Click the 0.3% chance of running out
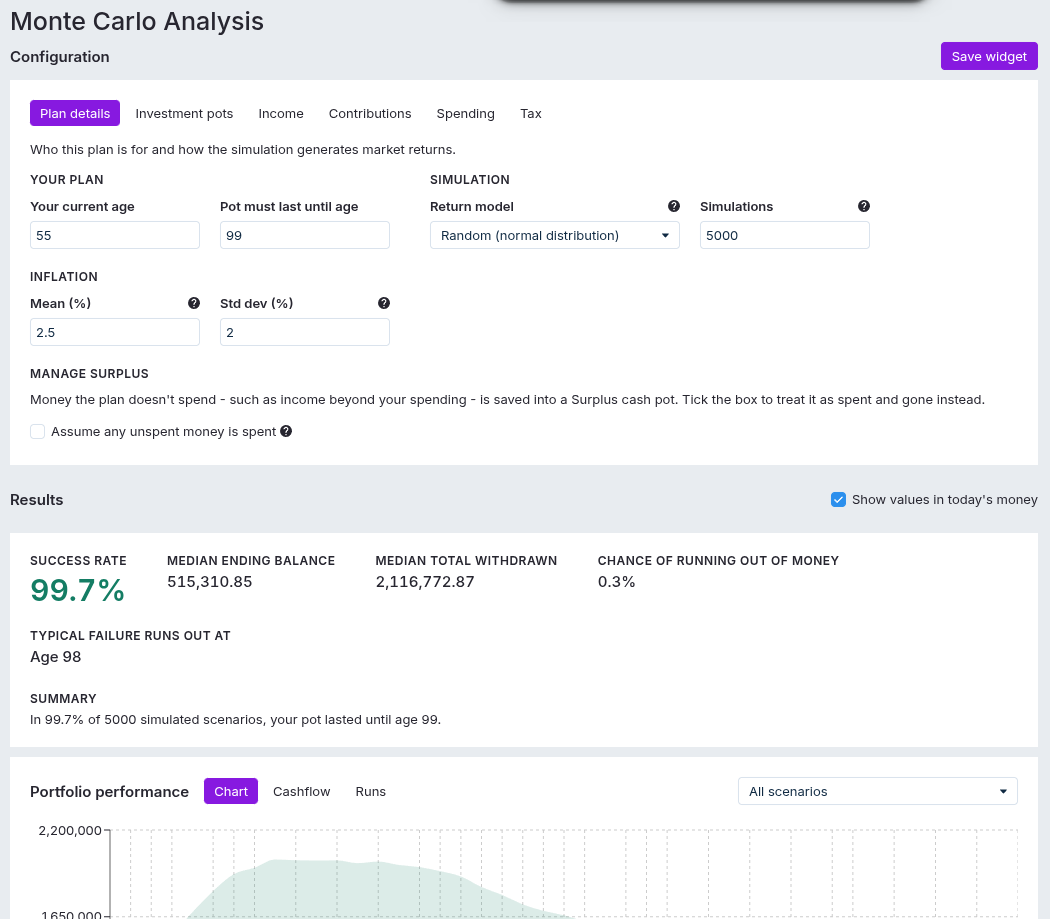 coord(616,581)
